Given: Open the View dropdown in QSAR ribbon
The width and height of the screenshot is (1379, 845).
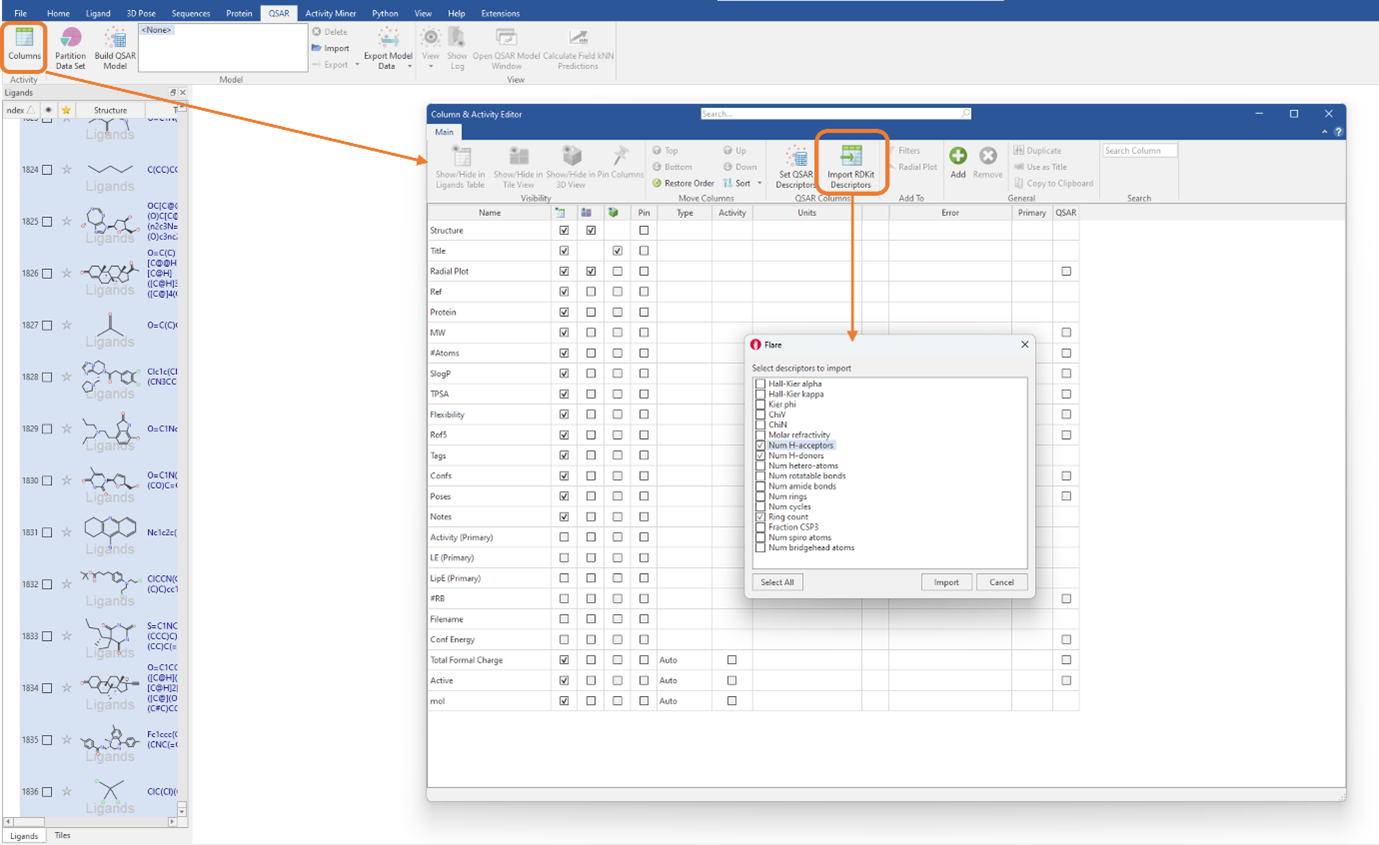Looking at the screenshot, I should (431, 67).
